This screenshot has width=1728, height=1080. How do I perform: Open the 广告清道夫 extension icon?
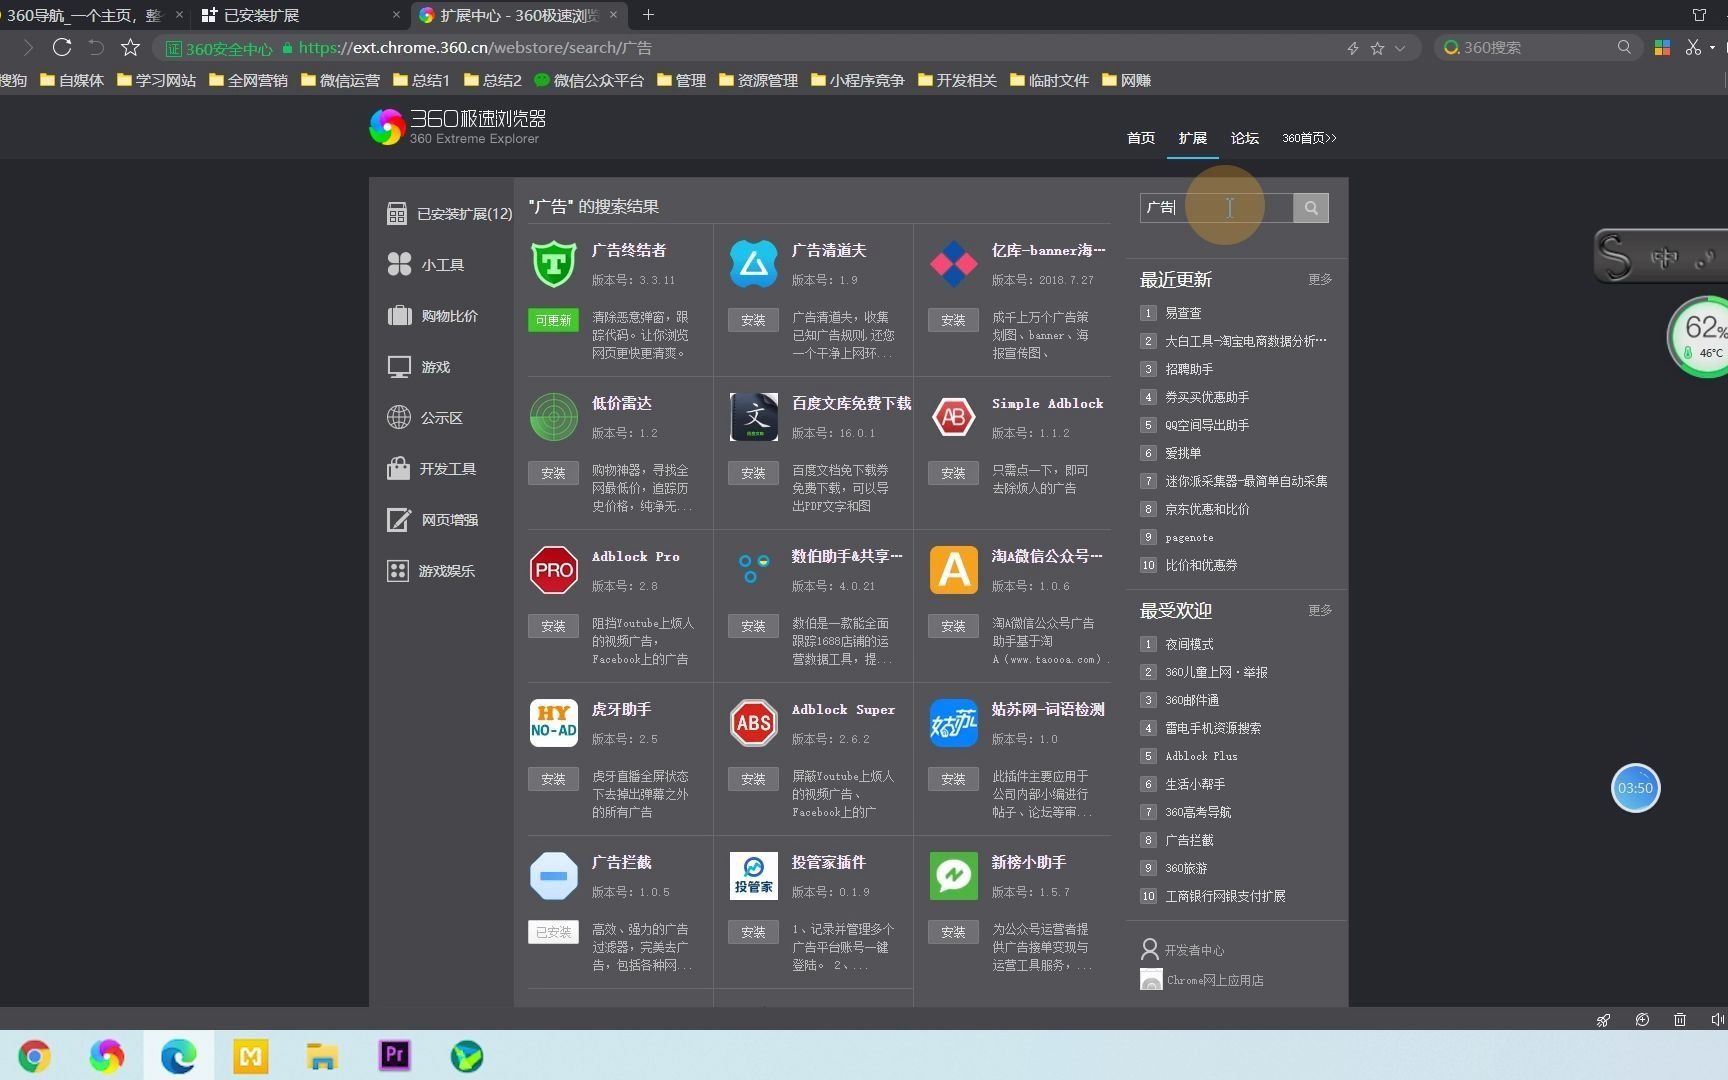pos(753,264)
